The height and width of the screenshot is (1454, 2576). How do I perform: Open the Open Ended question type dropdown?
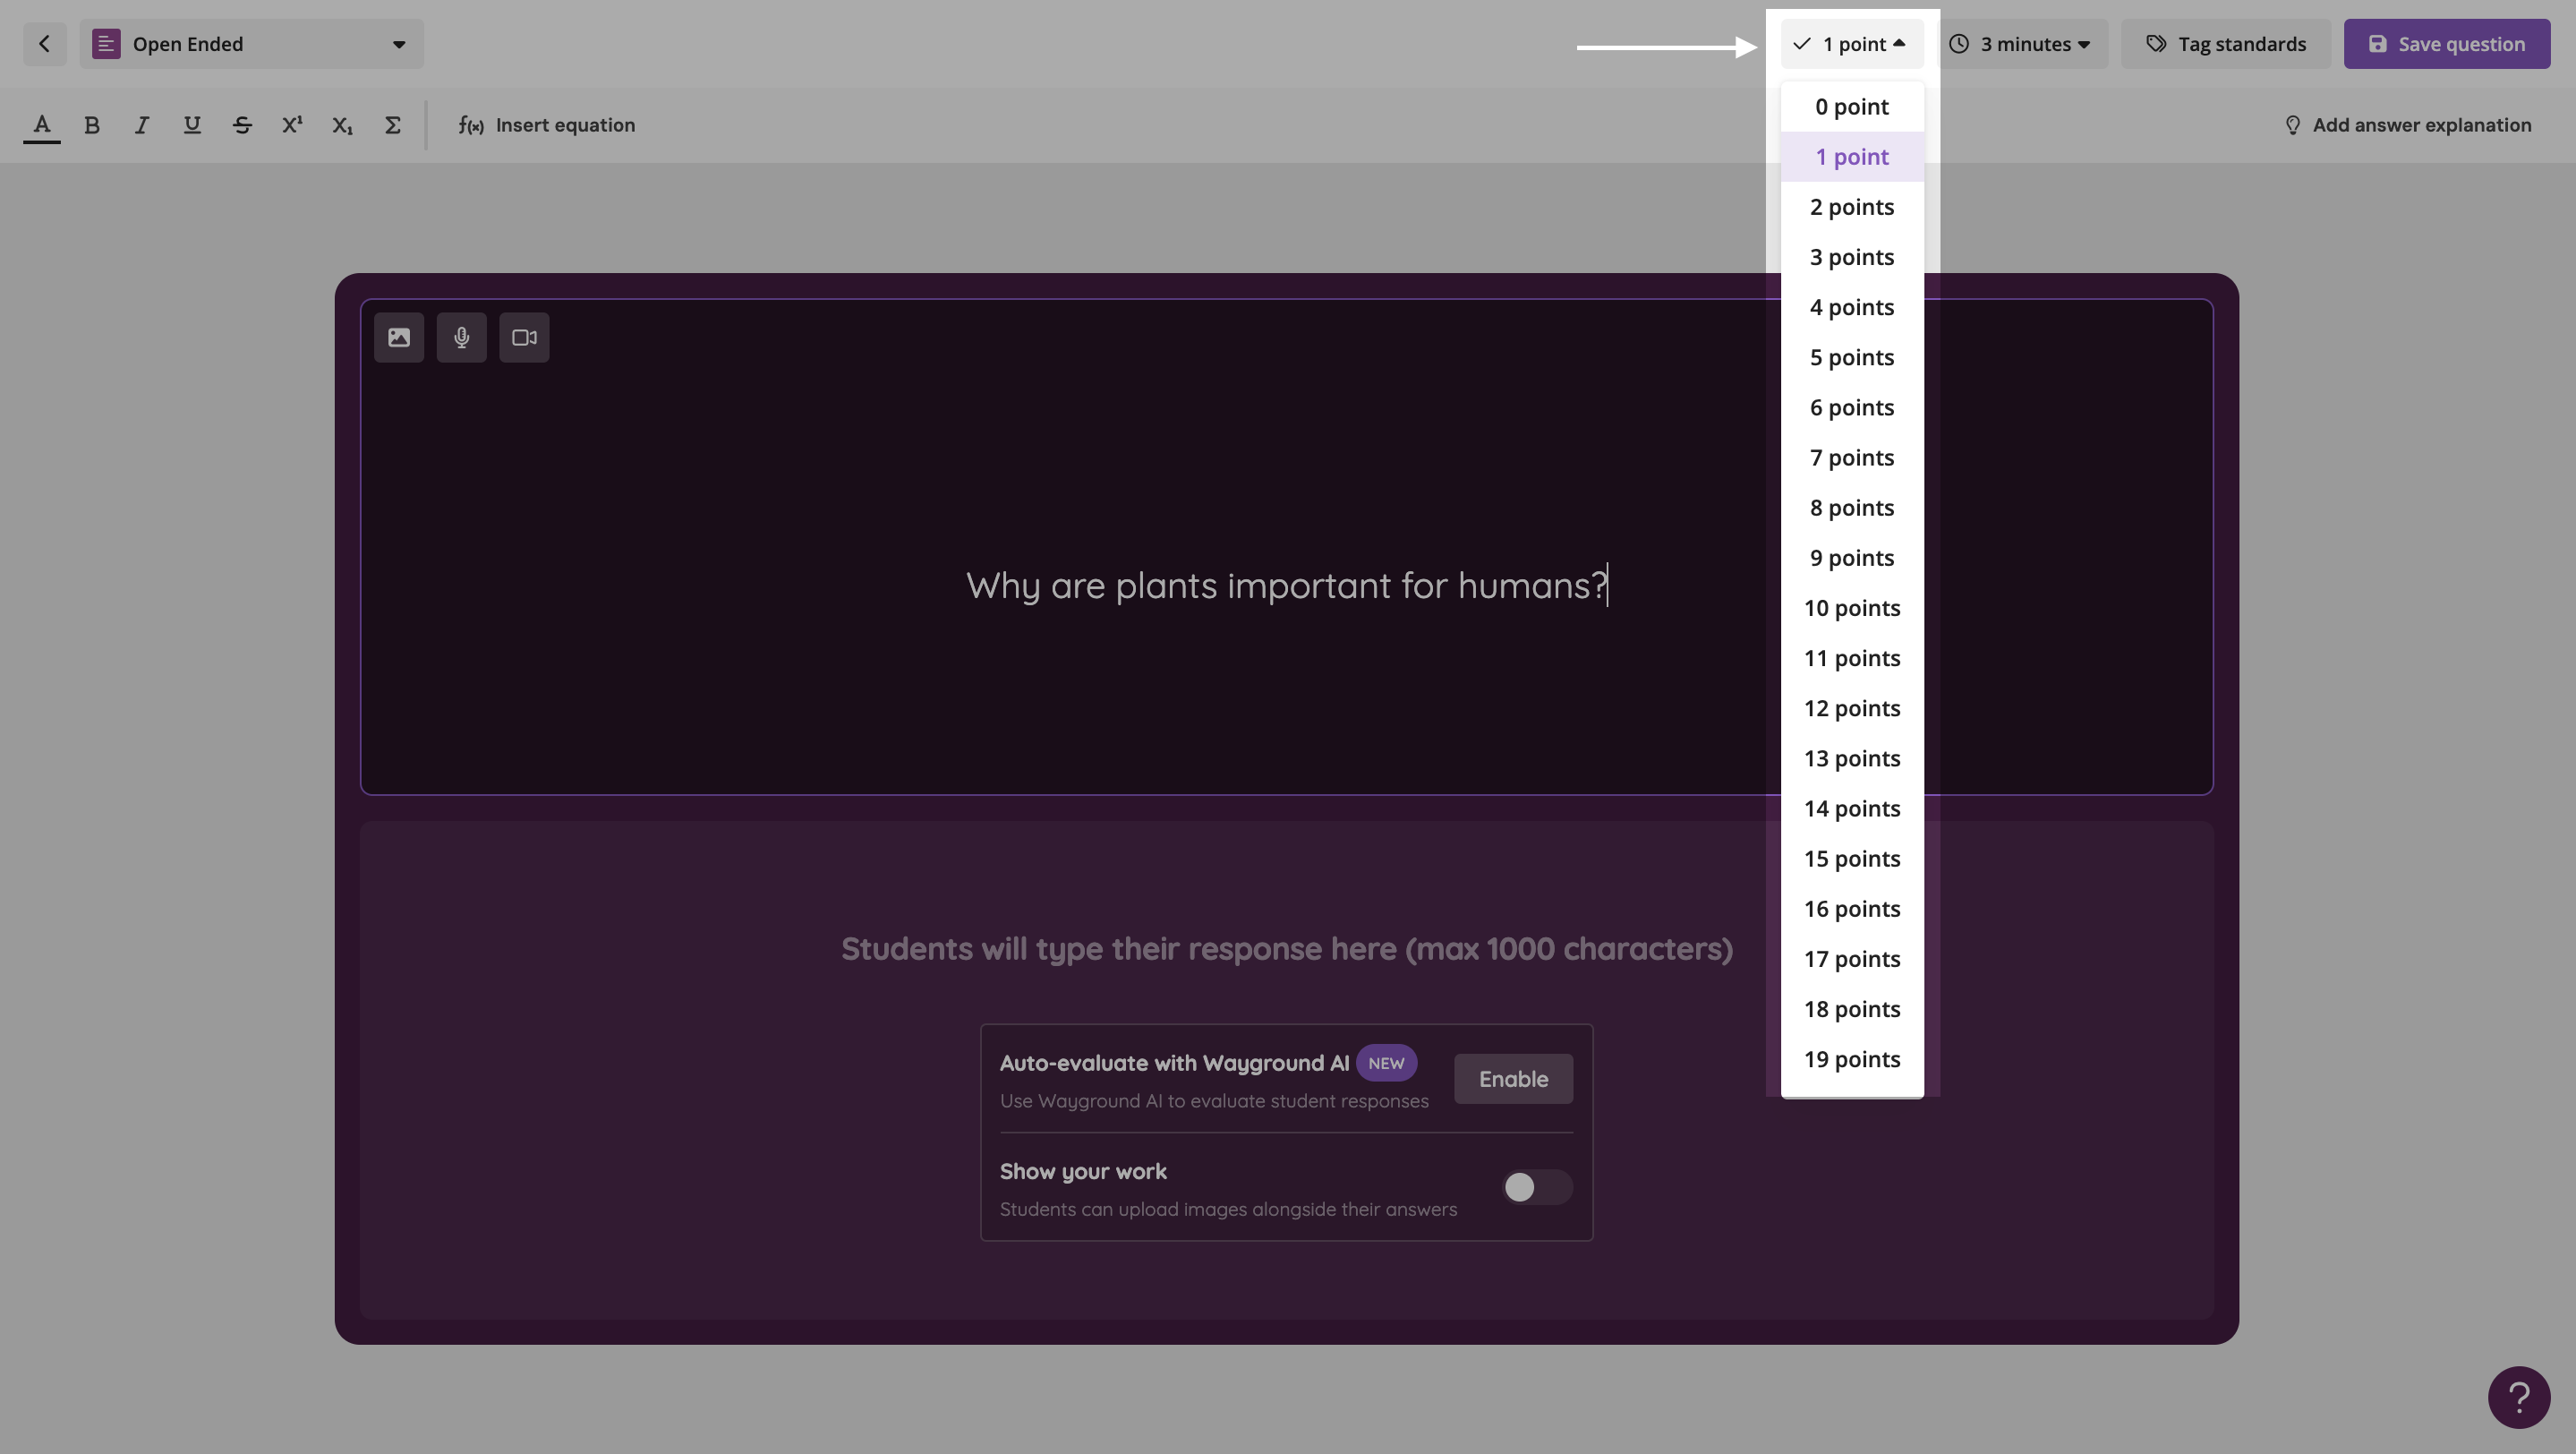coord(251,44)
